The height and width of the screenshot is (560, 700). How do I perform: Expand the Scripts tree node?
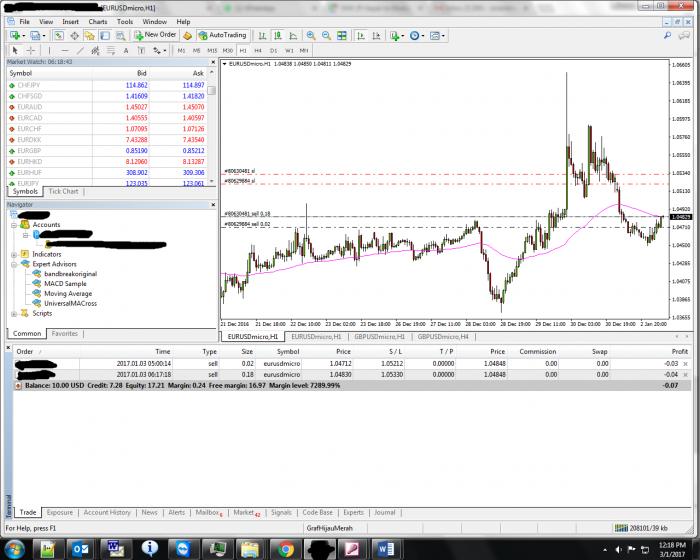(14, 313)
